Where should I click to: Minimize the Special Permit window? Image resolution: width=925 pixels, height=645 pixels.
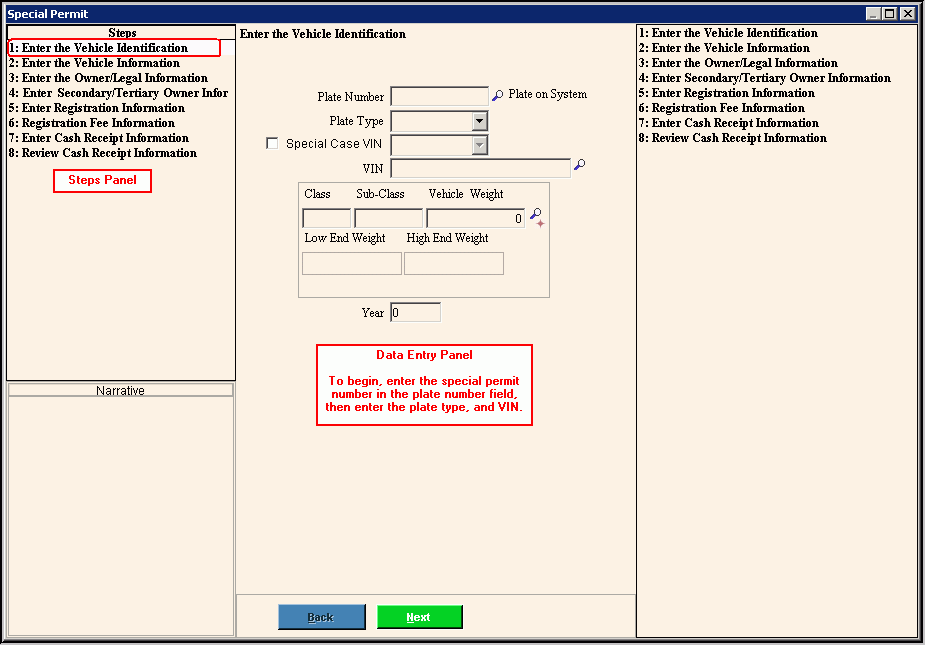874,14
